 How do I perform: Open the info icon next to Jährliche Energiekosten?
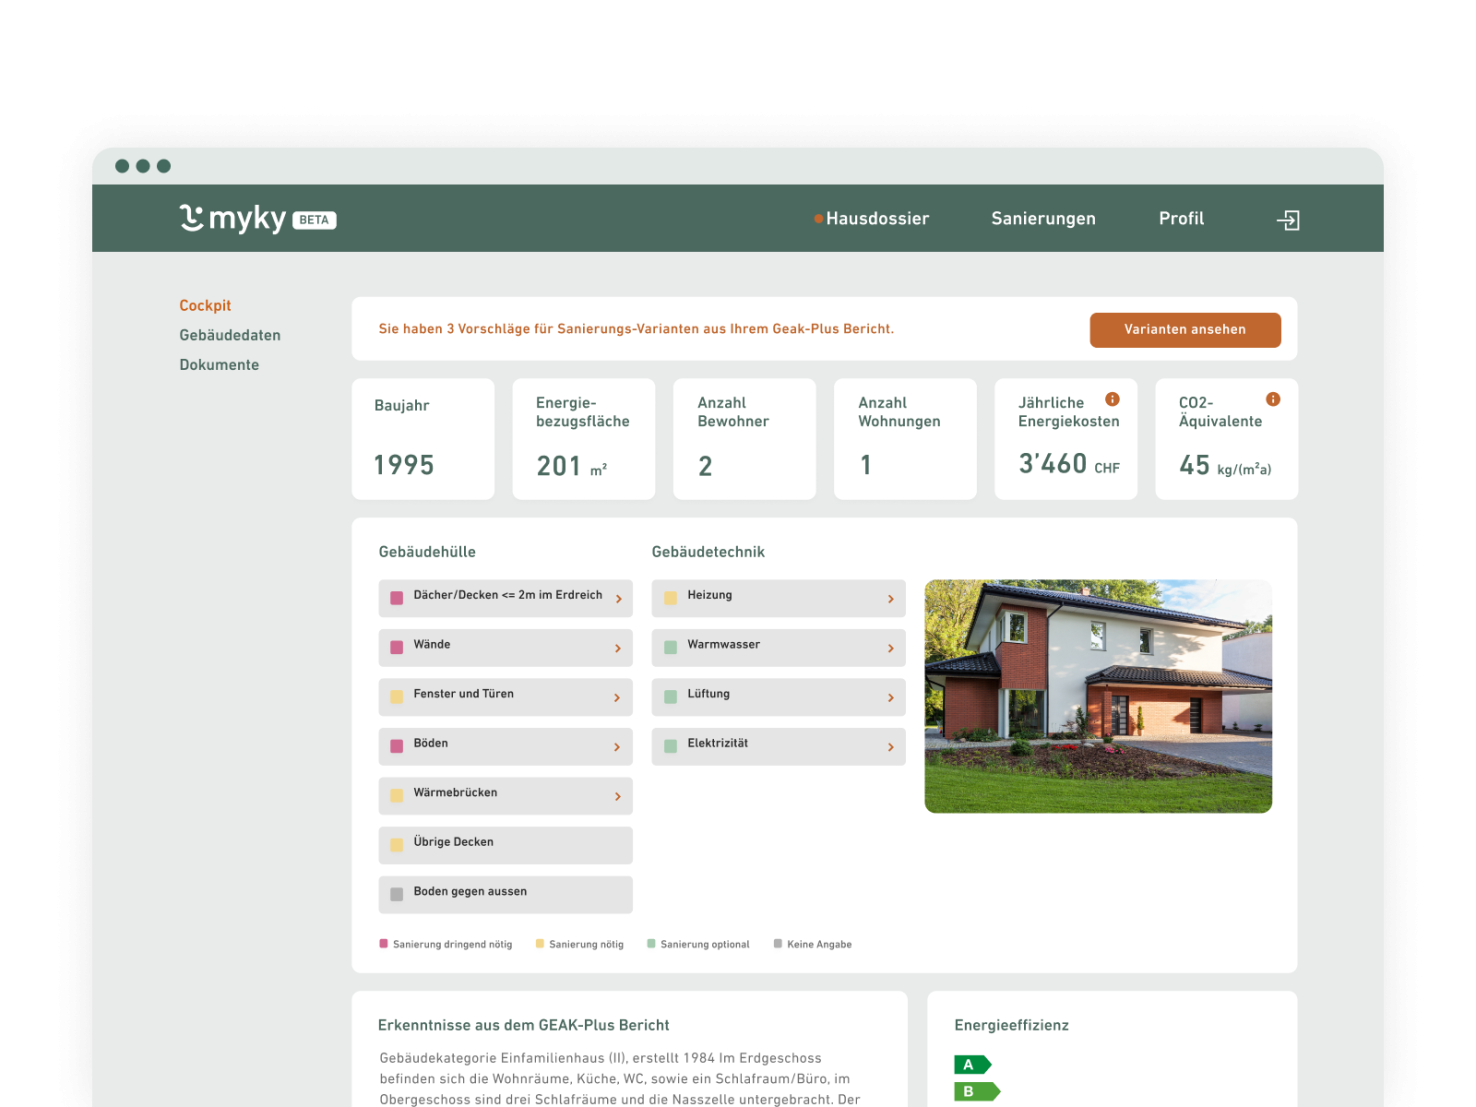[1113, 398]
